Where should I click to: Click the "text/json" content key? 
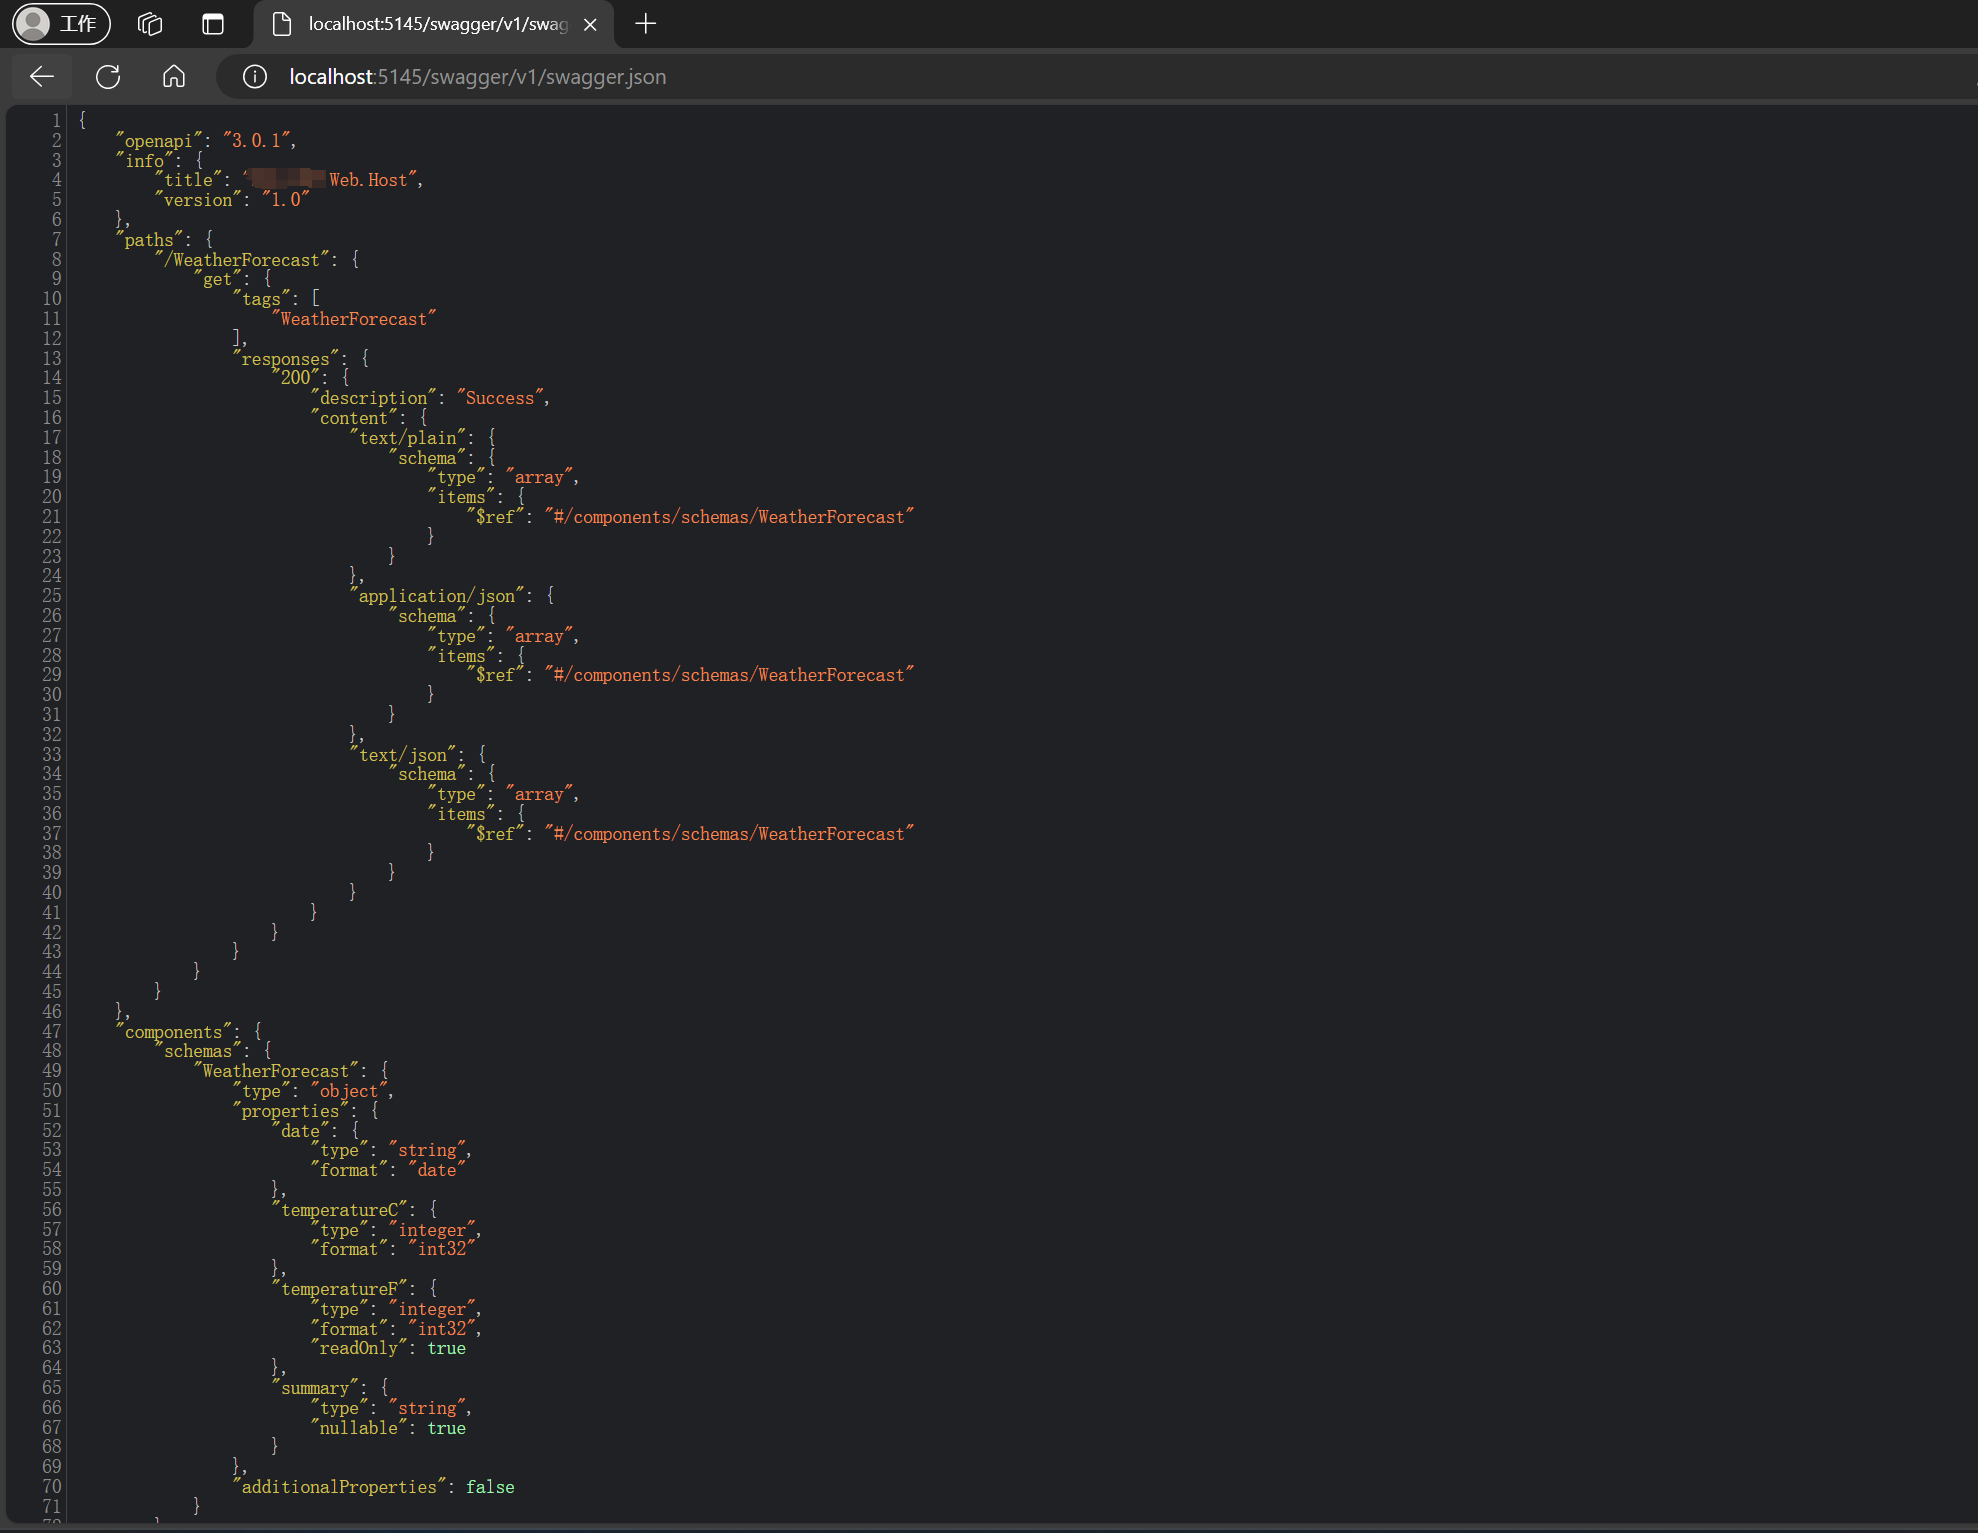click(x=403, y=755)
